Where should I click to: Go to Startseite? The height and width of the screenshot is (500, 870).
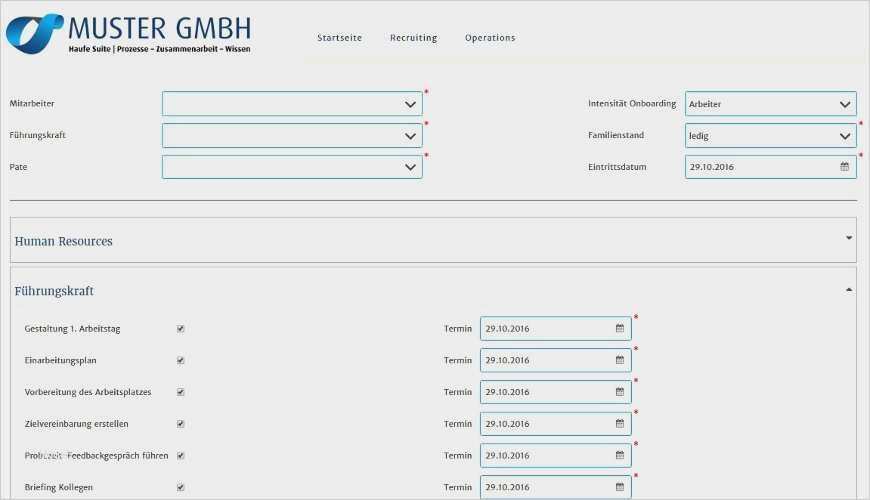tap(340, 38)
